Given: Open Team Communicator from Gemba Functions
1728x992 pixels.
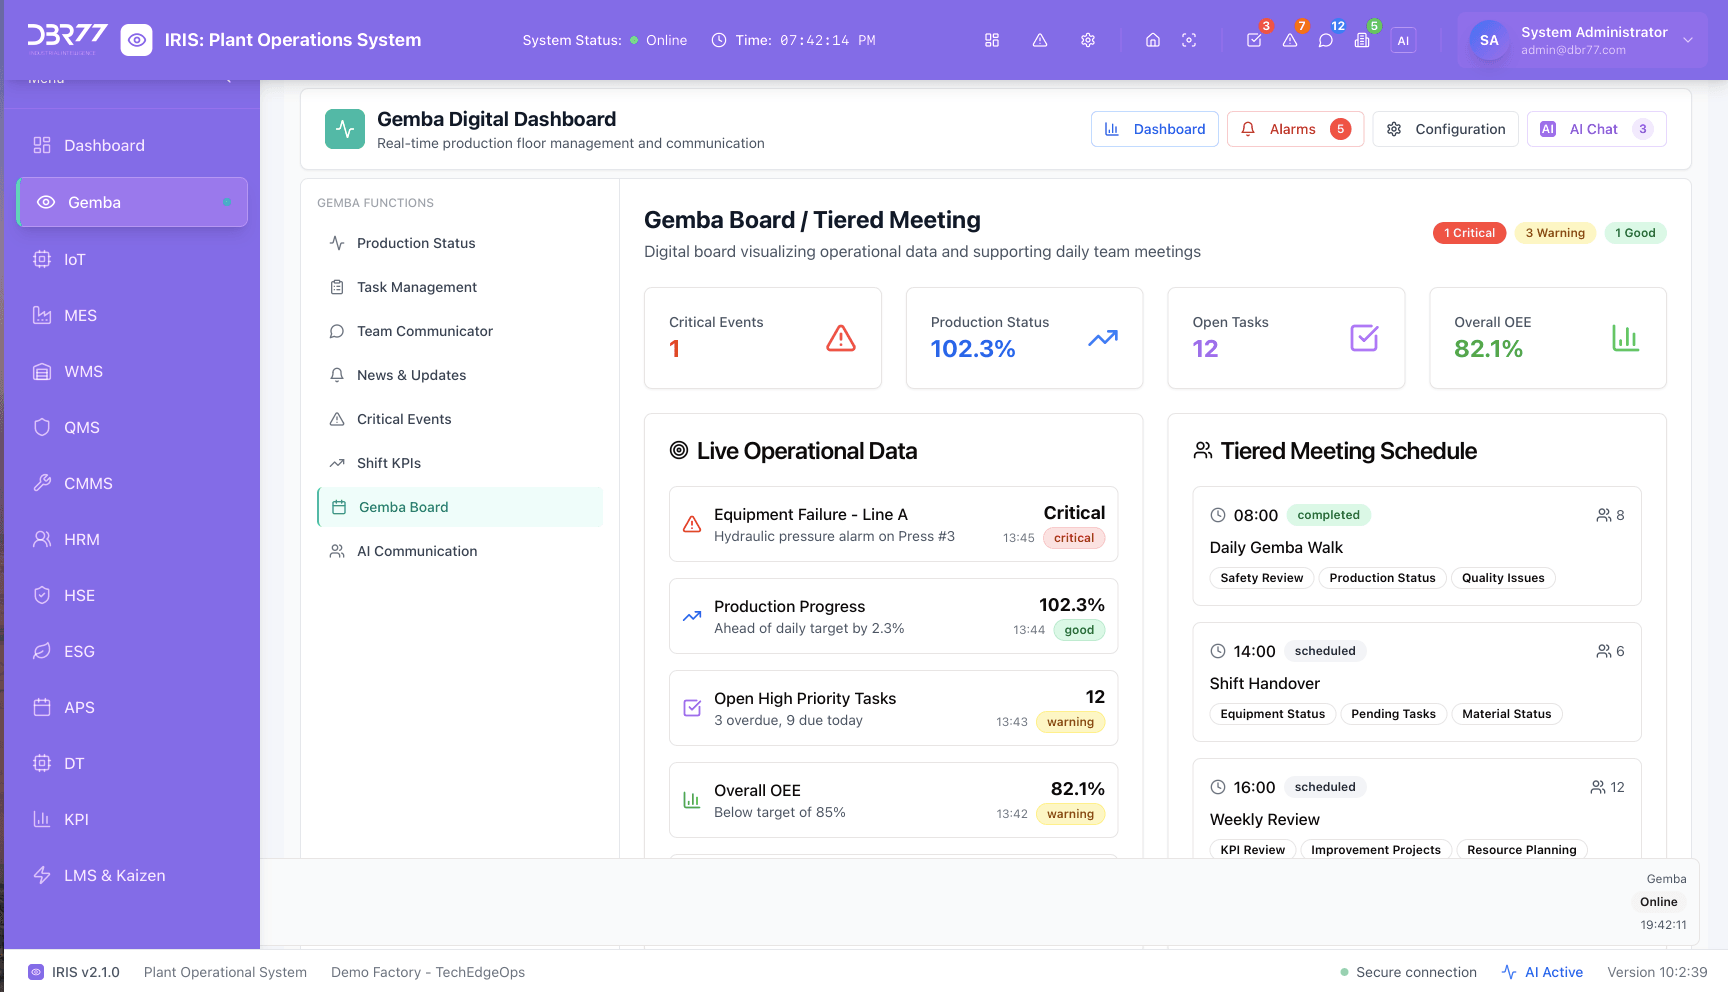Looking at the screenshot, I should pos(424,331).
